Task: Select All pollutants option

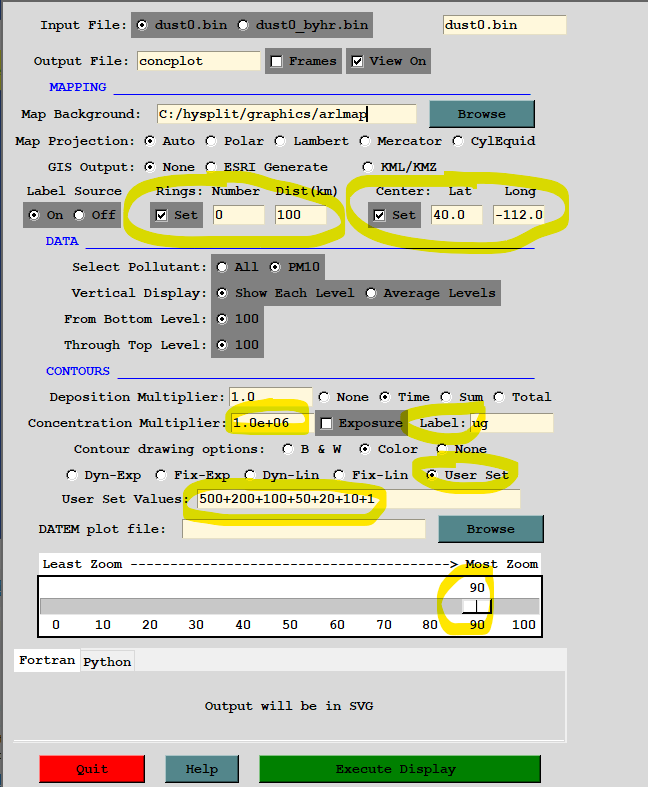Action: [220, 267]
